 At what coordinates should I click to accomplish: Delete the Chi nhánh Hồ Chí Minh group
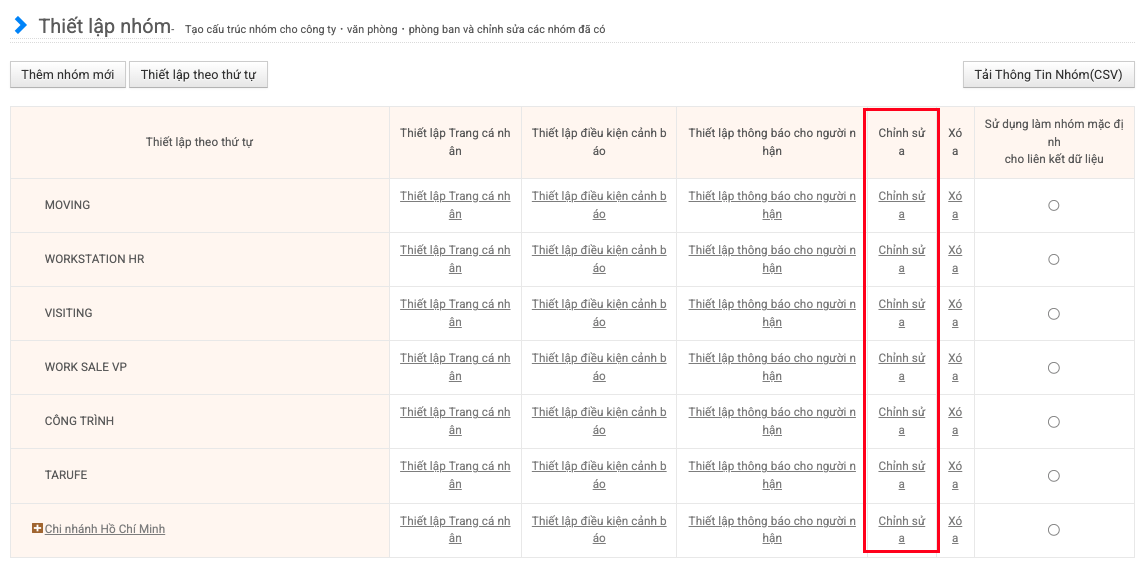click(955, 529)
